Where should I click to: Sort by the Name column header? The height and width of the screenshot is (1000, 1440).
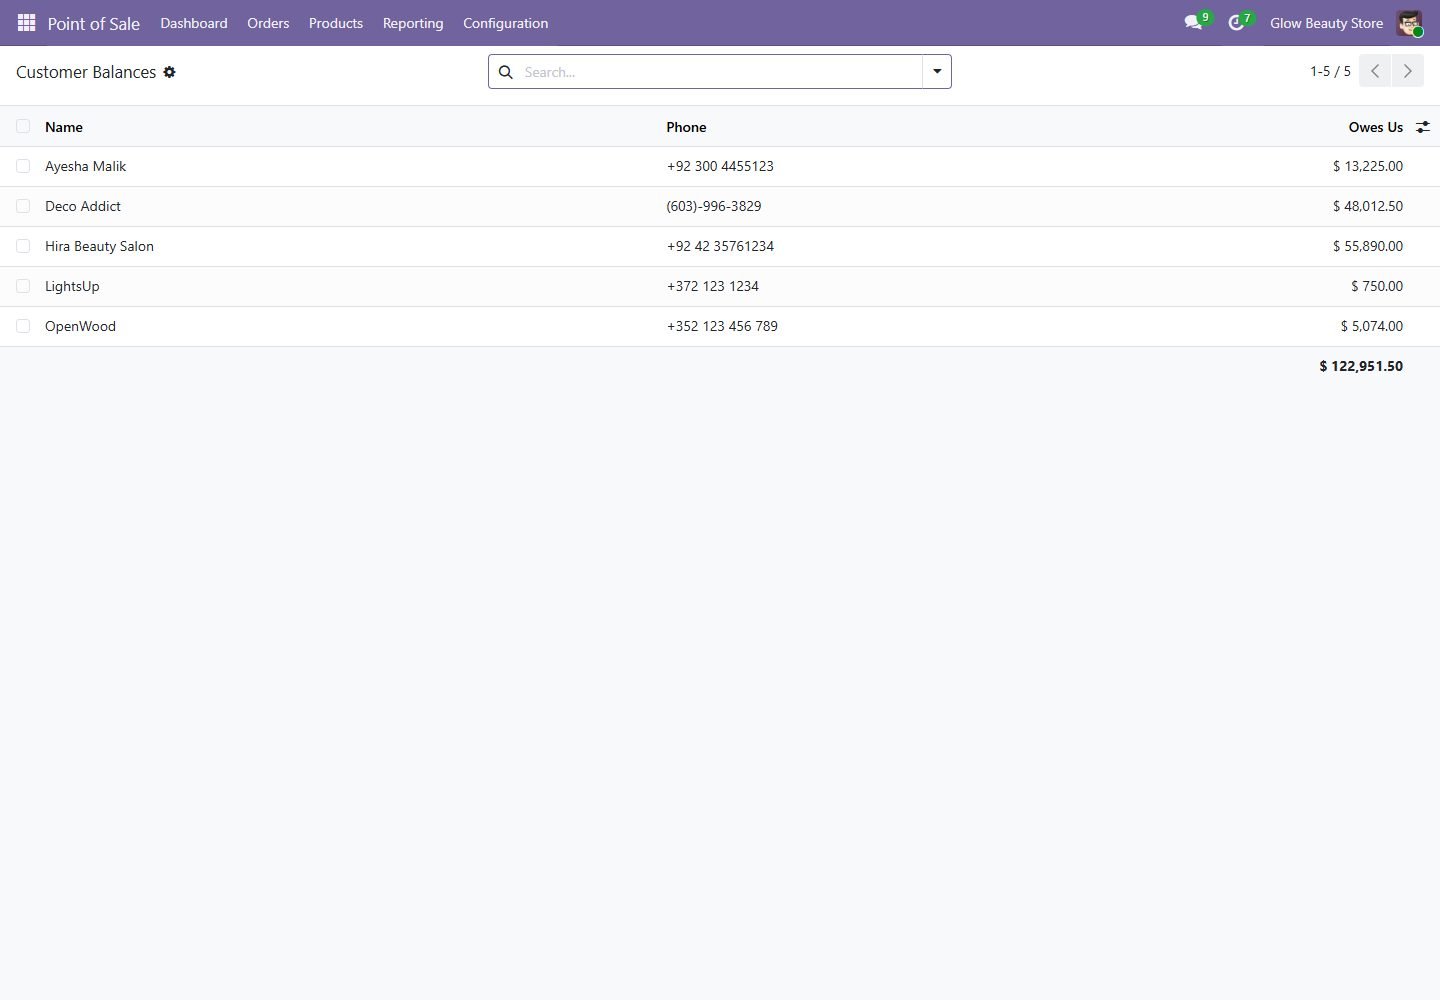point(64,127)
